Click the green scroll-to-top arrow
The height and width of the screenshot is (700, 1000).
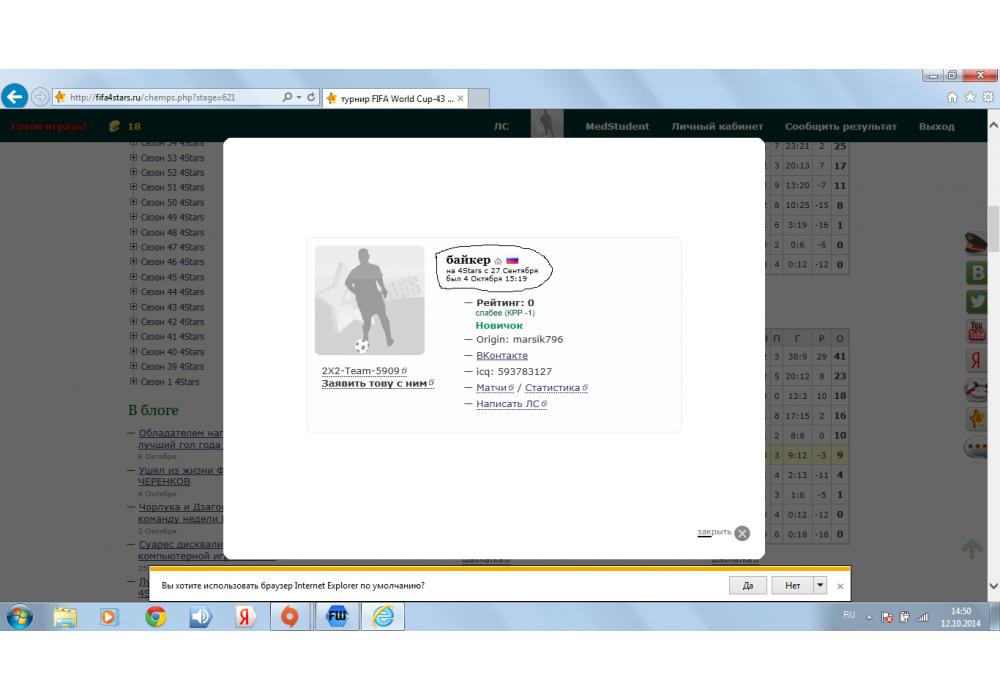click(972, 548)
